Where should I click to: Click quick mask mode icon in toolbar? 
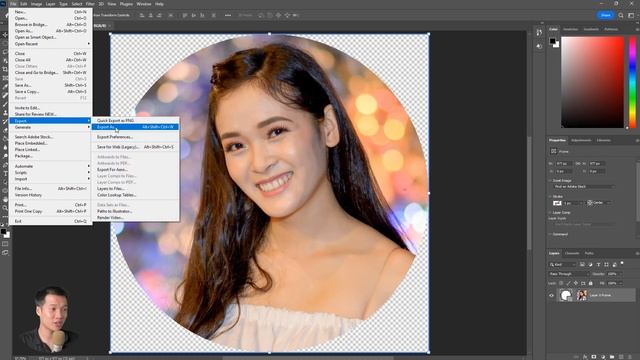point(5,244)
